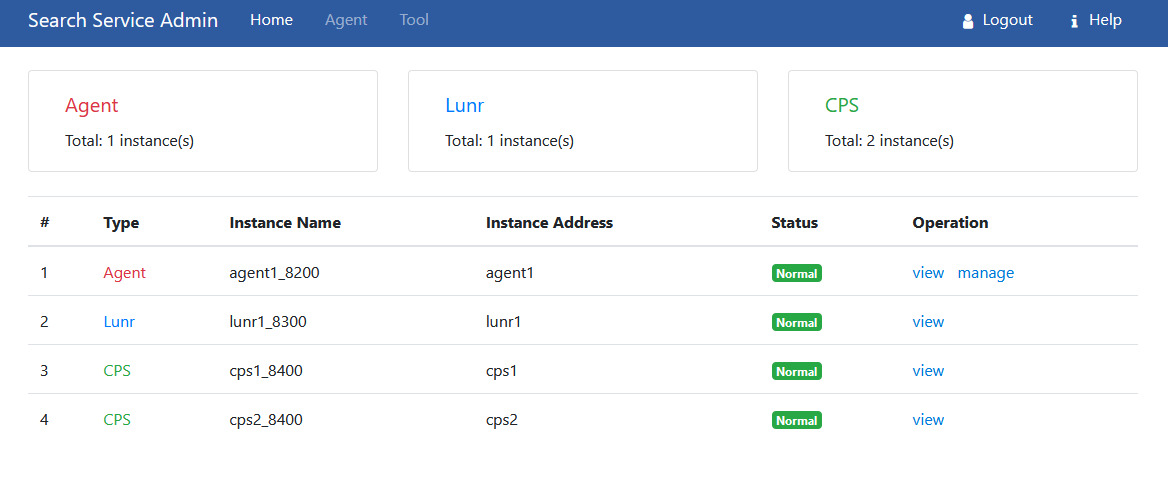Screen dimensions: 1168x483
Task: Click the CPS type in the cps2_8400 row
Action: [x=117, y=420]
